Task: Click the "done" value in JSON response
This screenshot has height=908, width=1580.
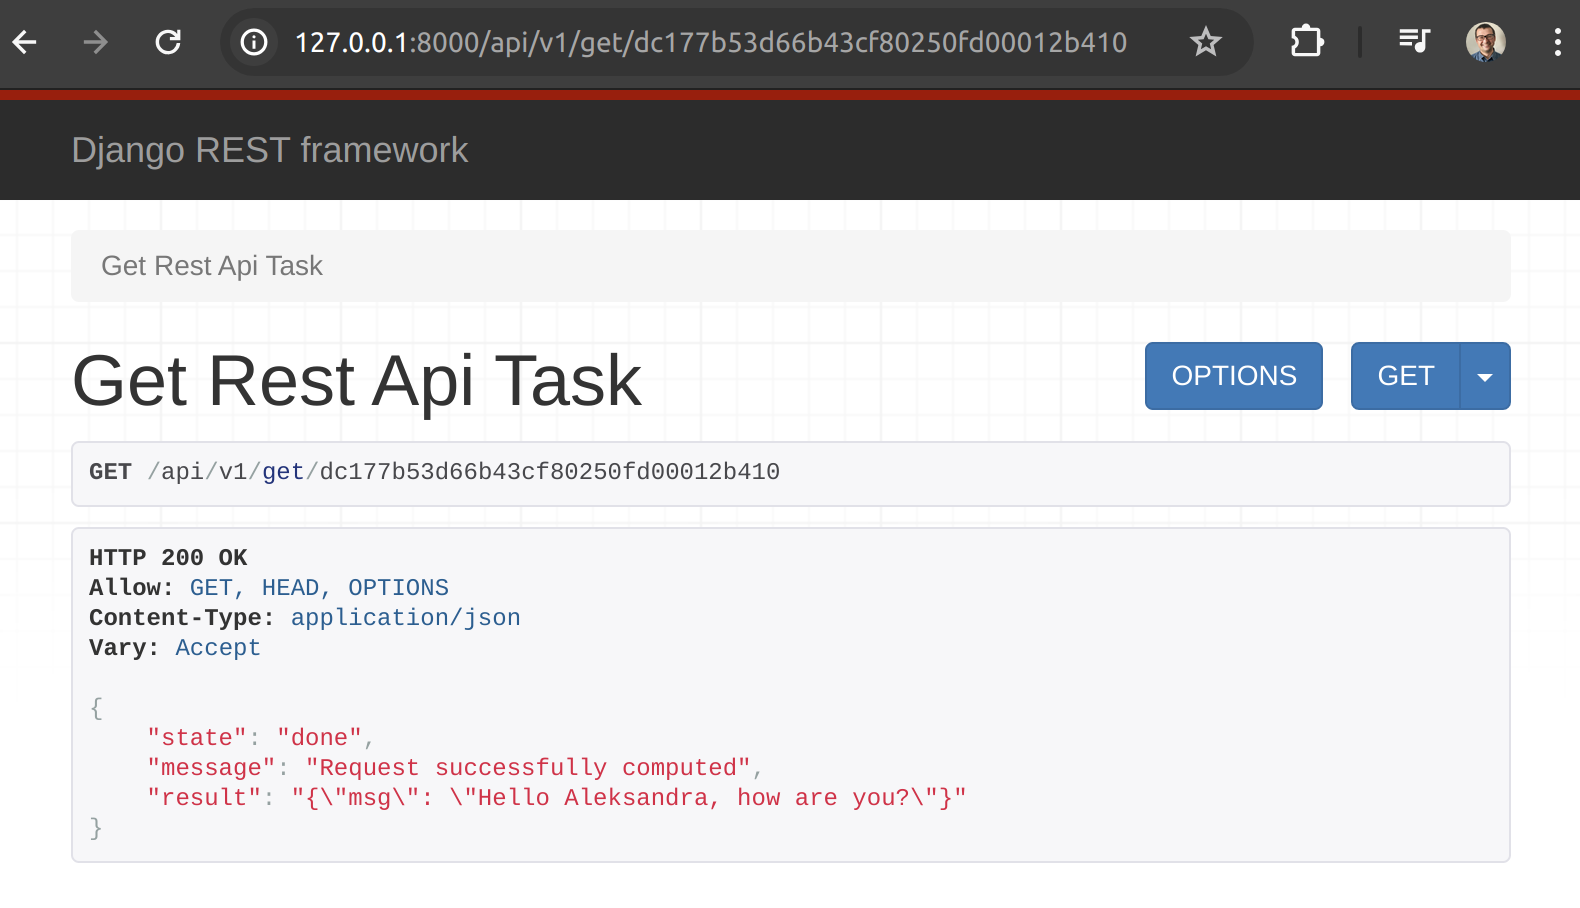Action: (320, 738)
